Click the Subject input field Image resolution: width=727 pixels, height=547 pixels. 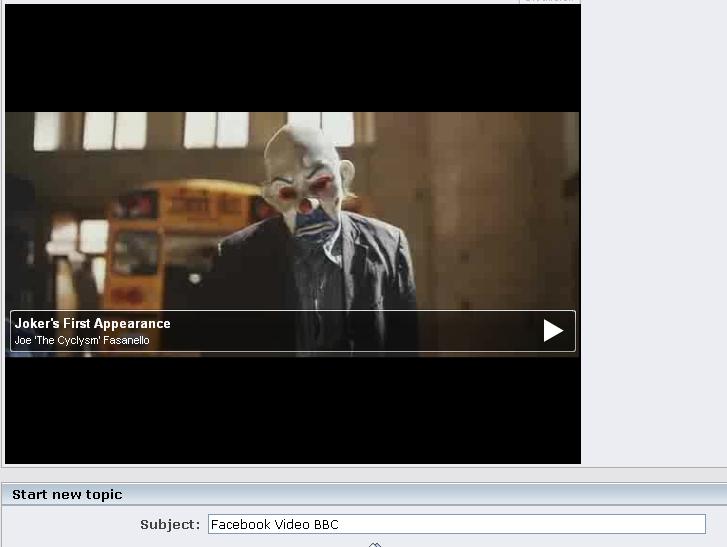[x=457, y=524]
